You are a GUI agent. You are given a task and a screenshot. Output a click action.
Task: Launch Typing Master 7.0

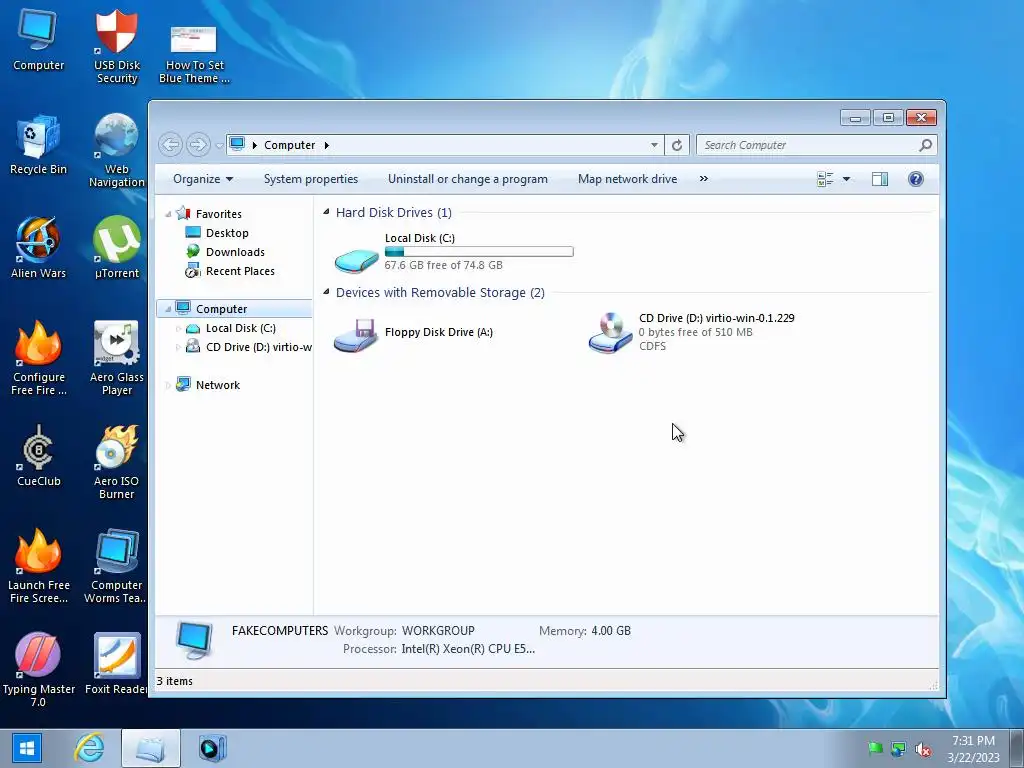tap(38, 669)
